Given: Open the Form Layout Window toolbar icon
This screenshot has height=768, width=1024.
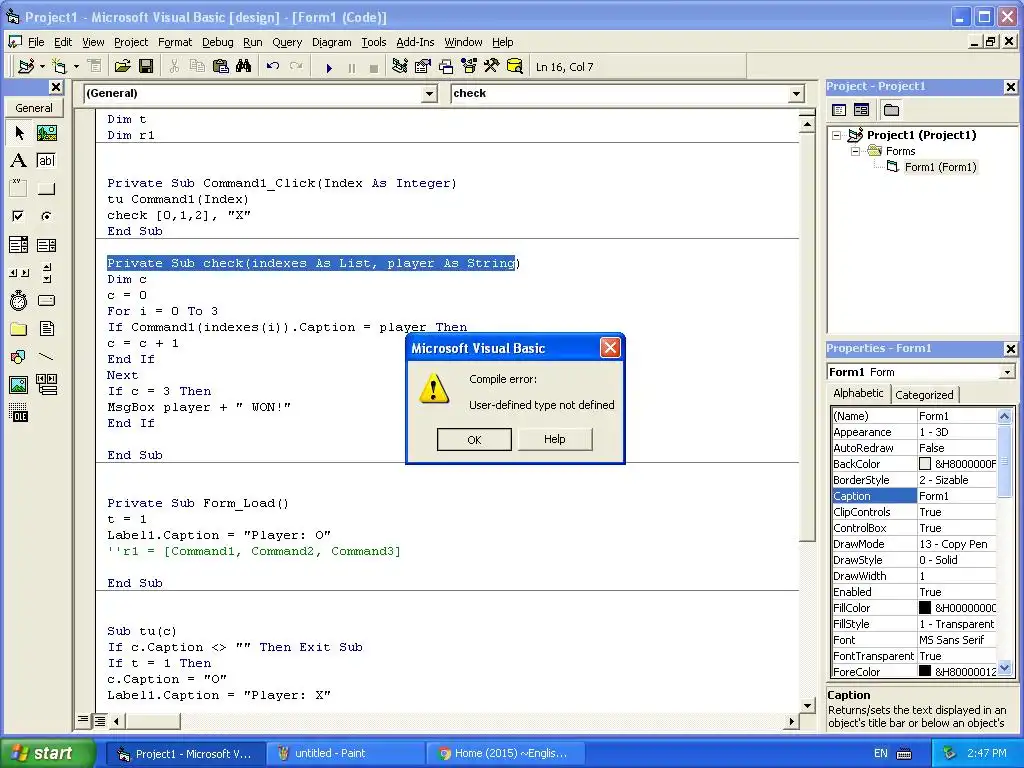Looking at the screenshot, I should (x=446, y=66).
